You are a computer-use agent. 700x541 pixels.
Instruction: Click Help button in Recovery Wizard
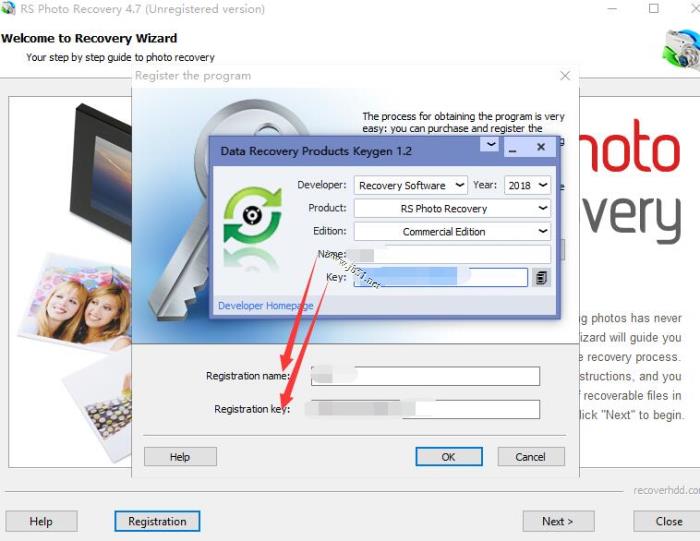42,521
